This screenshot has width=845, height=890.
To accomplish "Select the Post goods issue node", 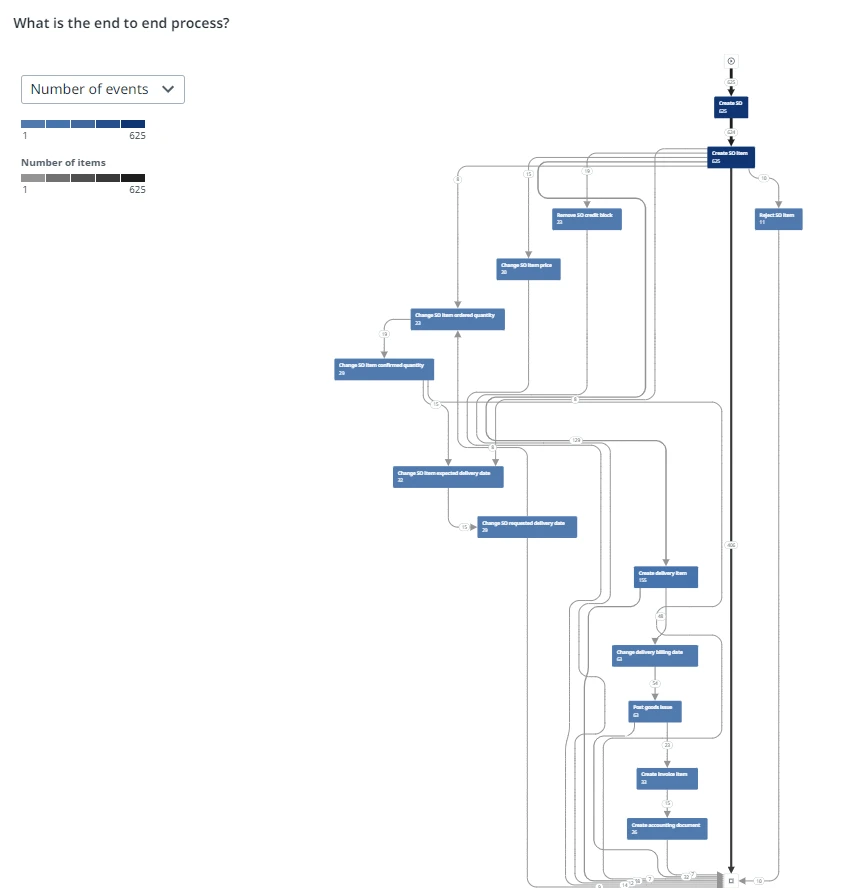I will click(x=655, y=711).
